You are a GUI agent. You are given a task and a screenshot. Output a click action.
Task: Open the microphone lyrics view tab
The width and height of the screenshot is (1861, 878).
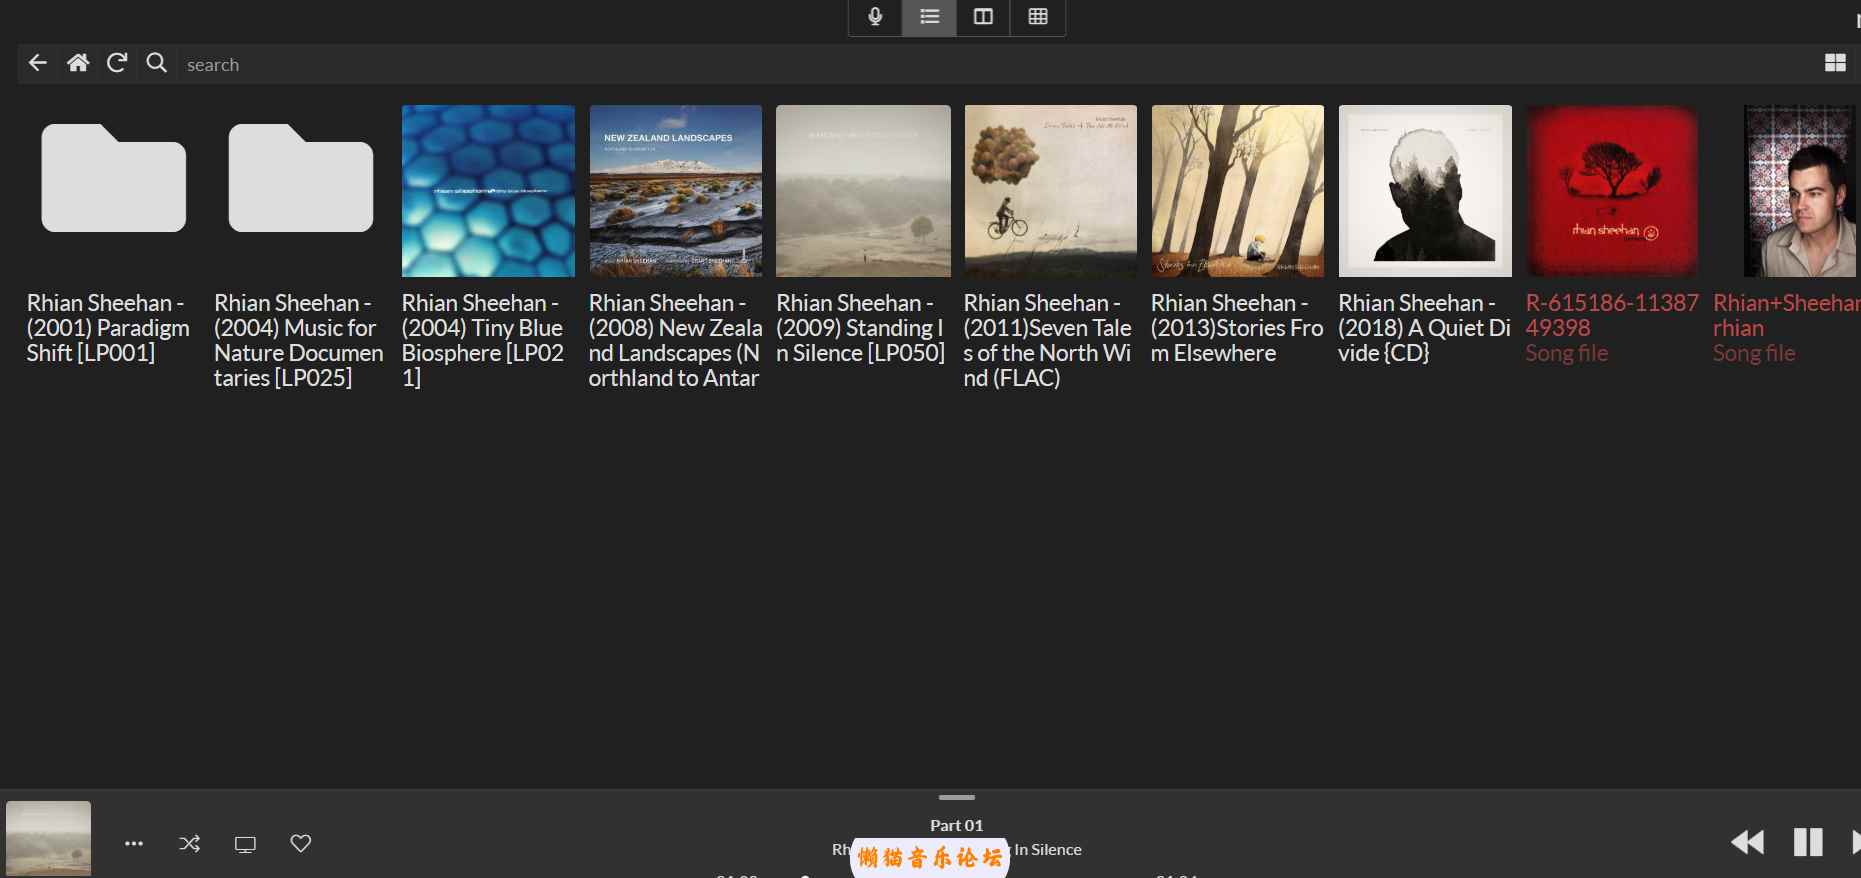point(875,16)
